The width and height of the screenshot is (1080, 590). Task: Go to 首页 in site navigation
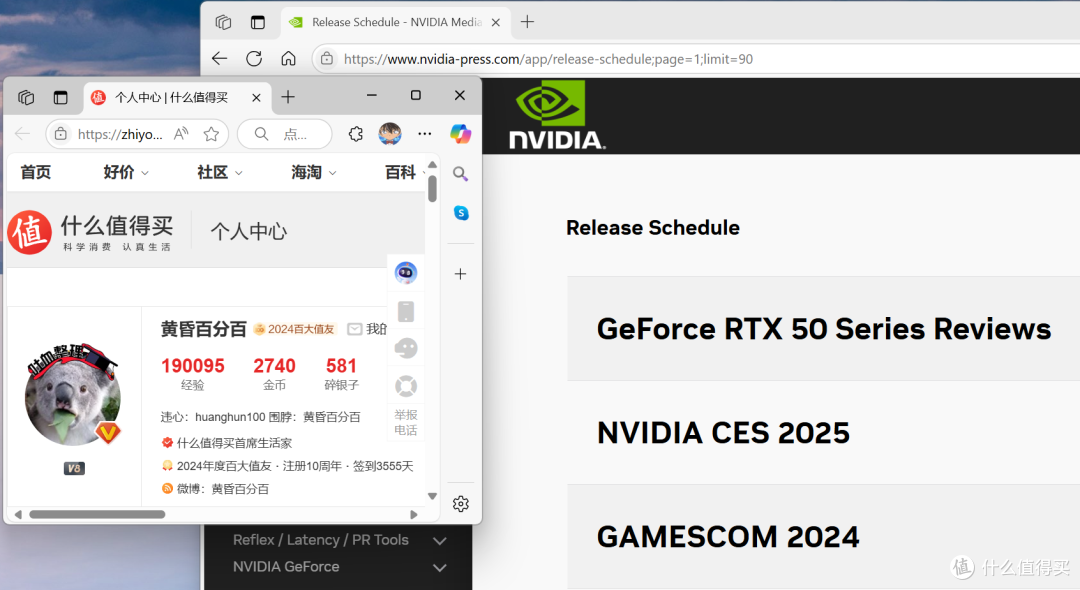(x=35, y=172)
